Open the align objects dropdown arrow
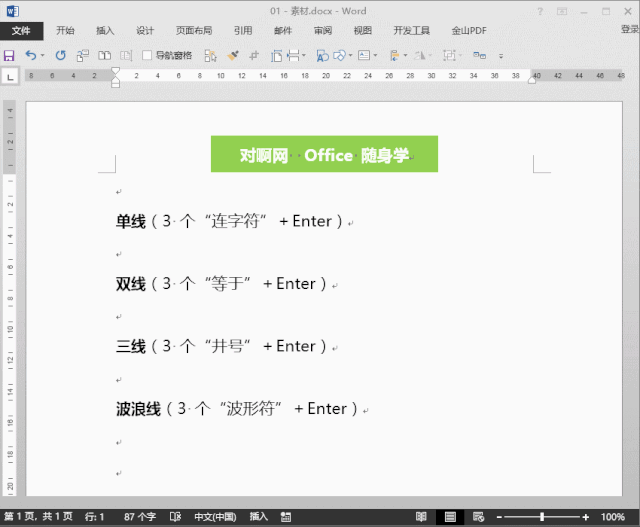 pyautogui.click(x=405, y=55)
